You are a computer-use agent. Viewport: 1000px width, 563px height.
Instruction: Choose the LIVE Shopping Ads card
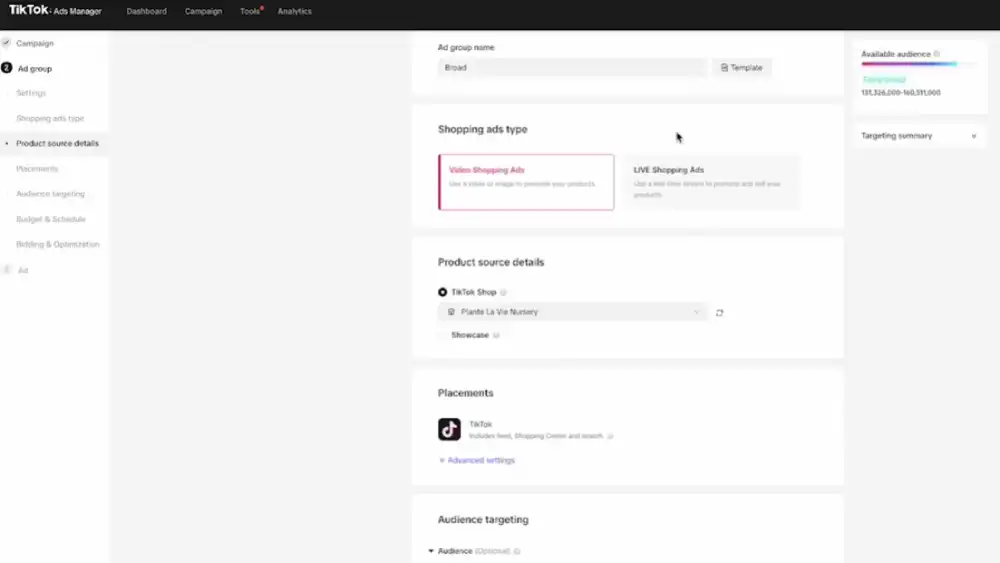[711, 182]
